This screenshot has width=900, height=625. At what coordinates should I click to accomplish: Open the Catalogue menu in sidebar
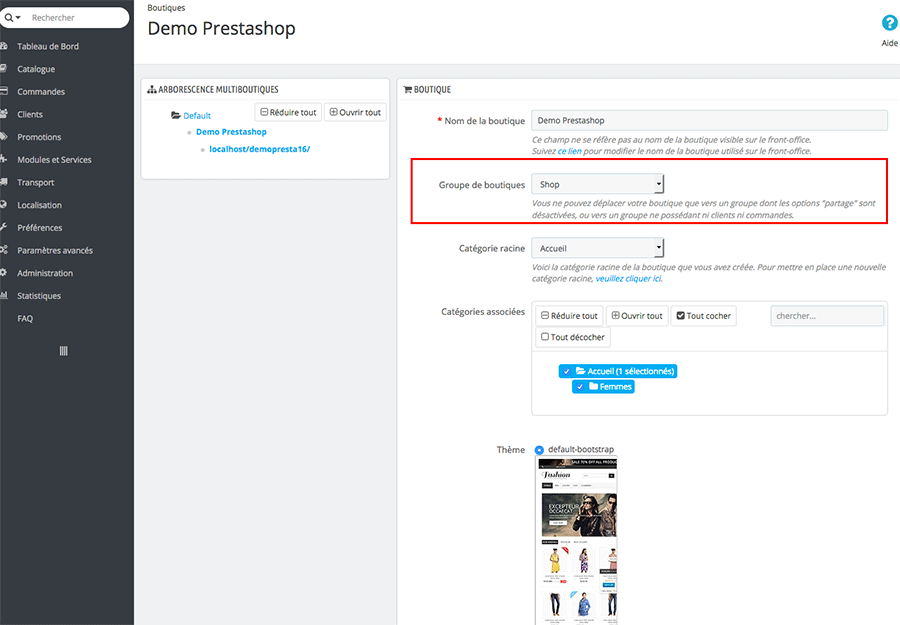pyautogui.click(x=36, y=69)
